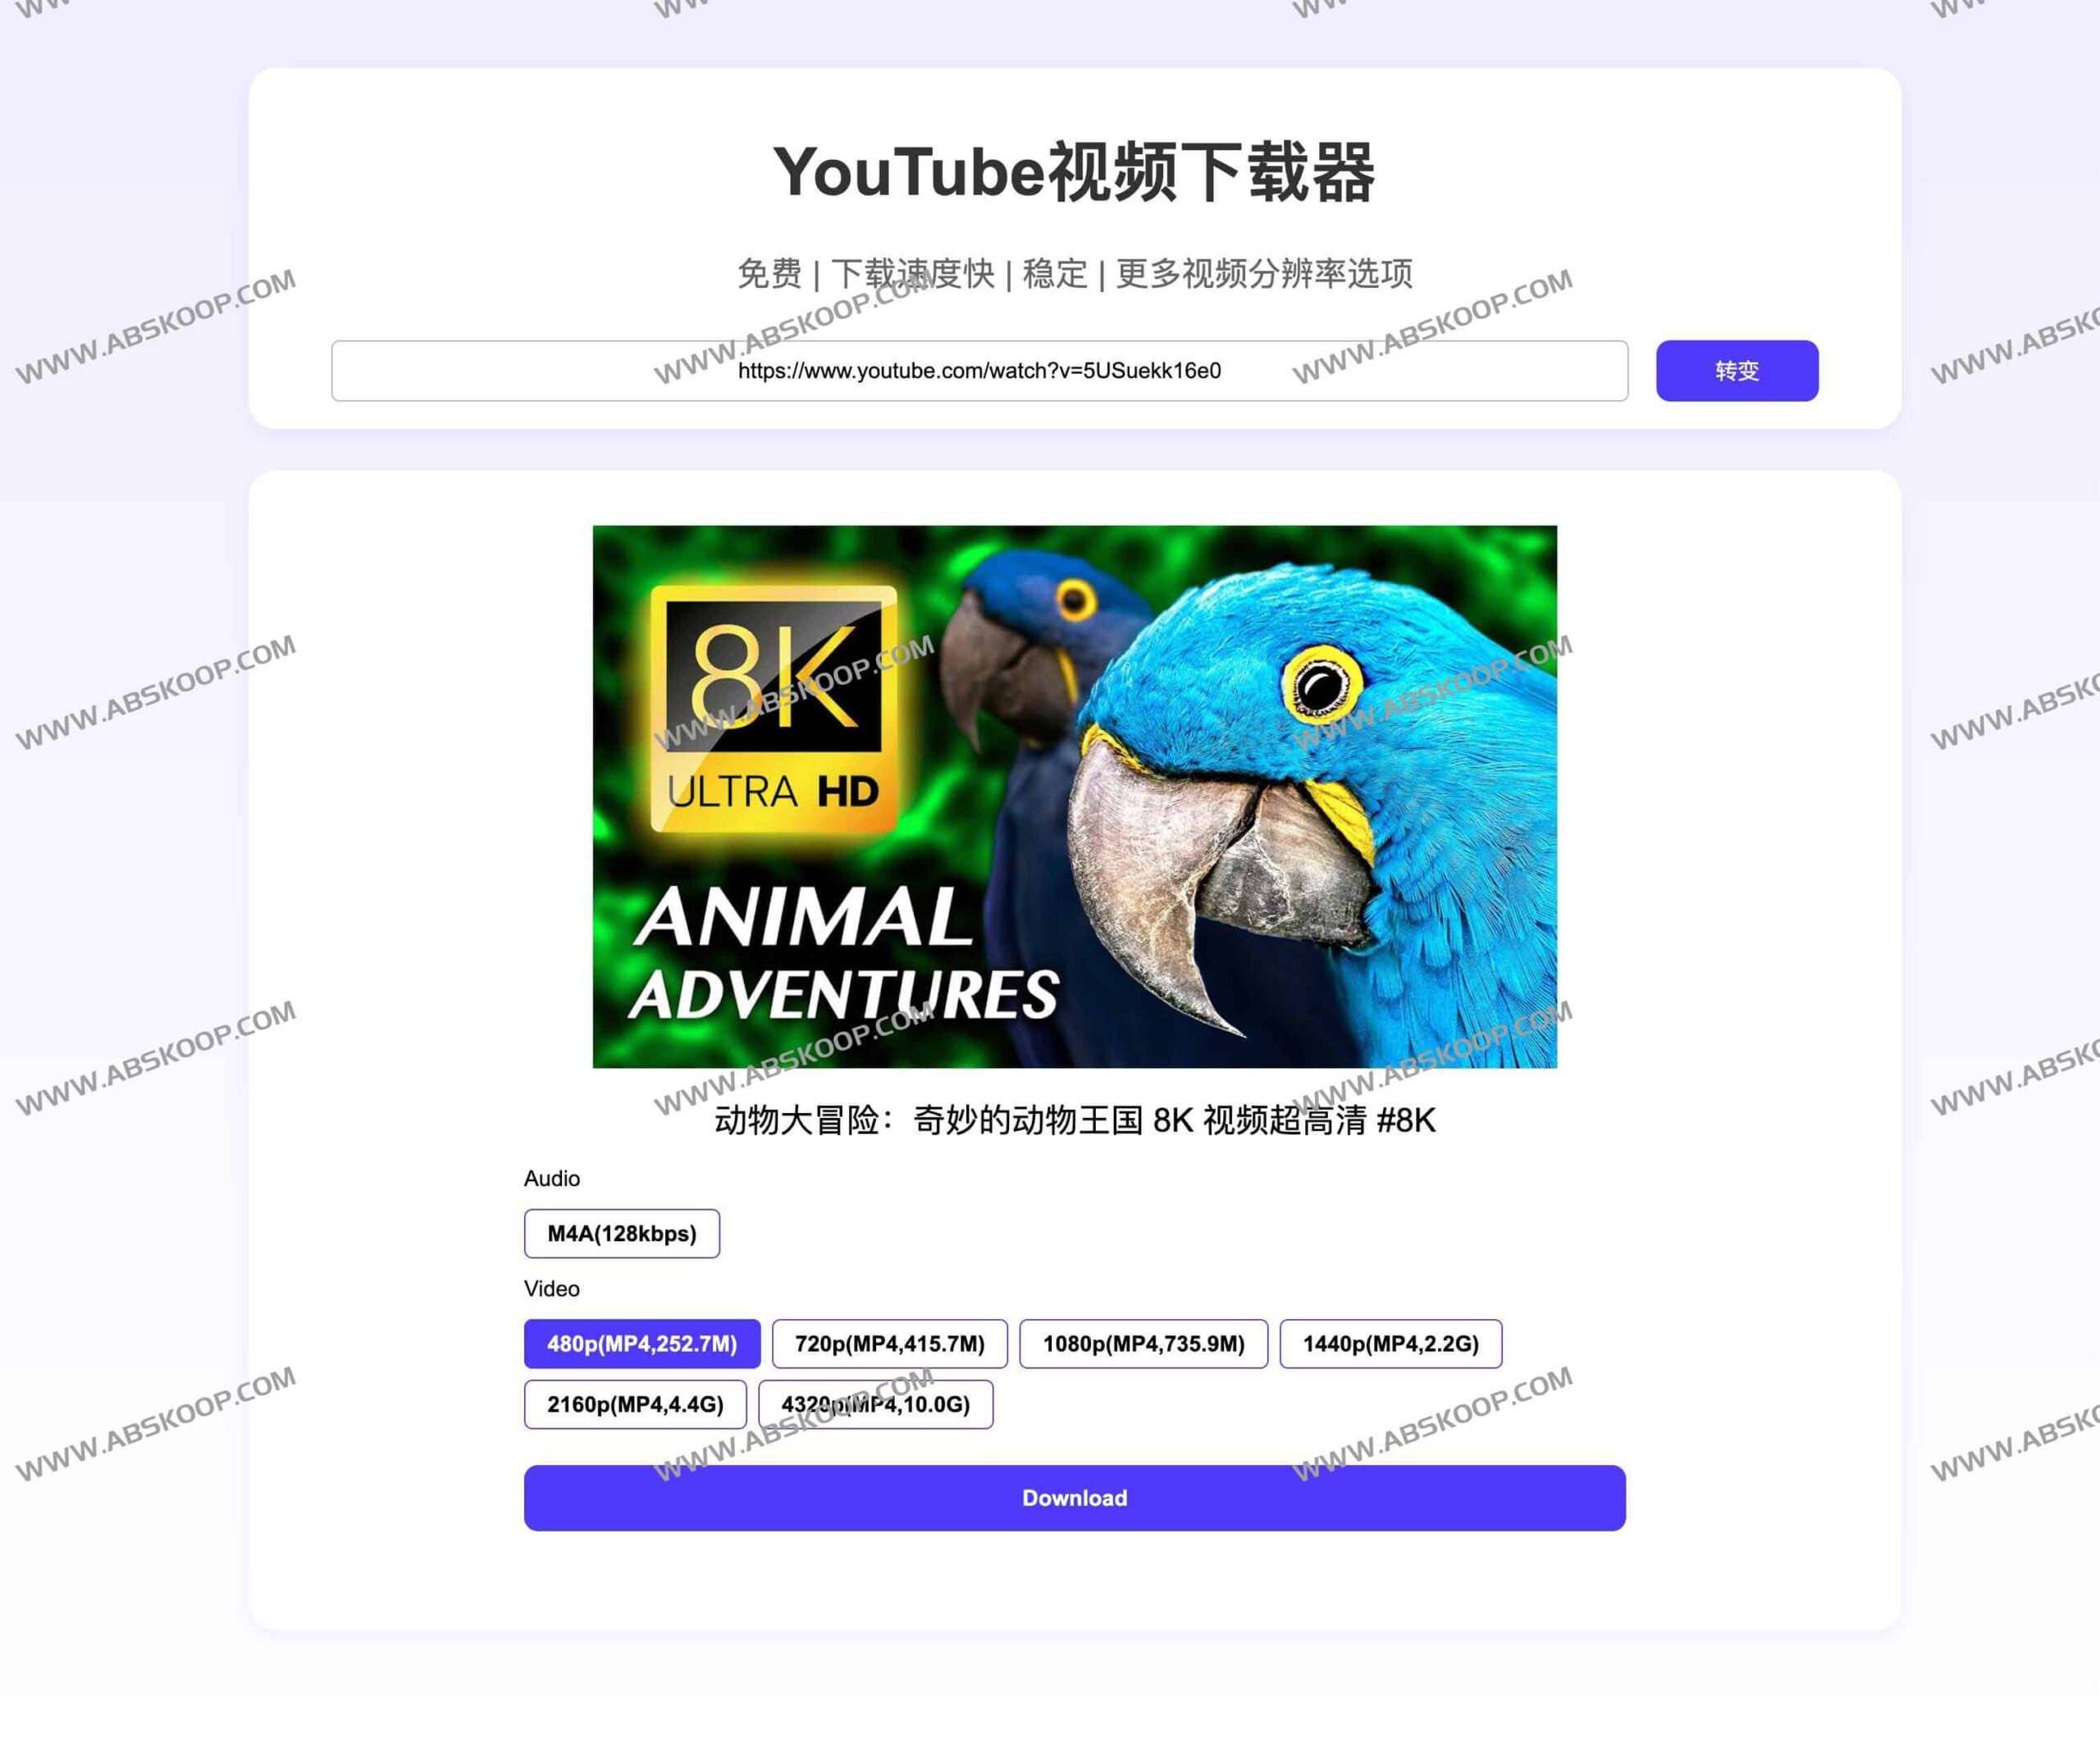This screenshot has width=2100, height=1762.
Task: Click the Video section label
Action: coord(552,1288)
